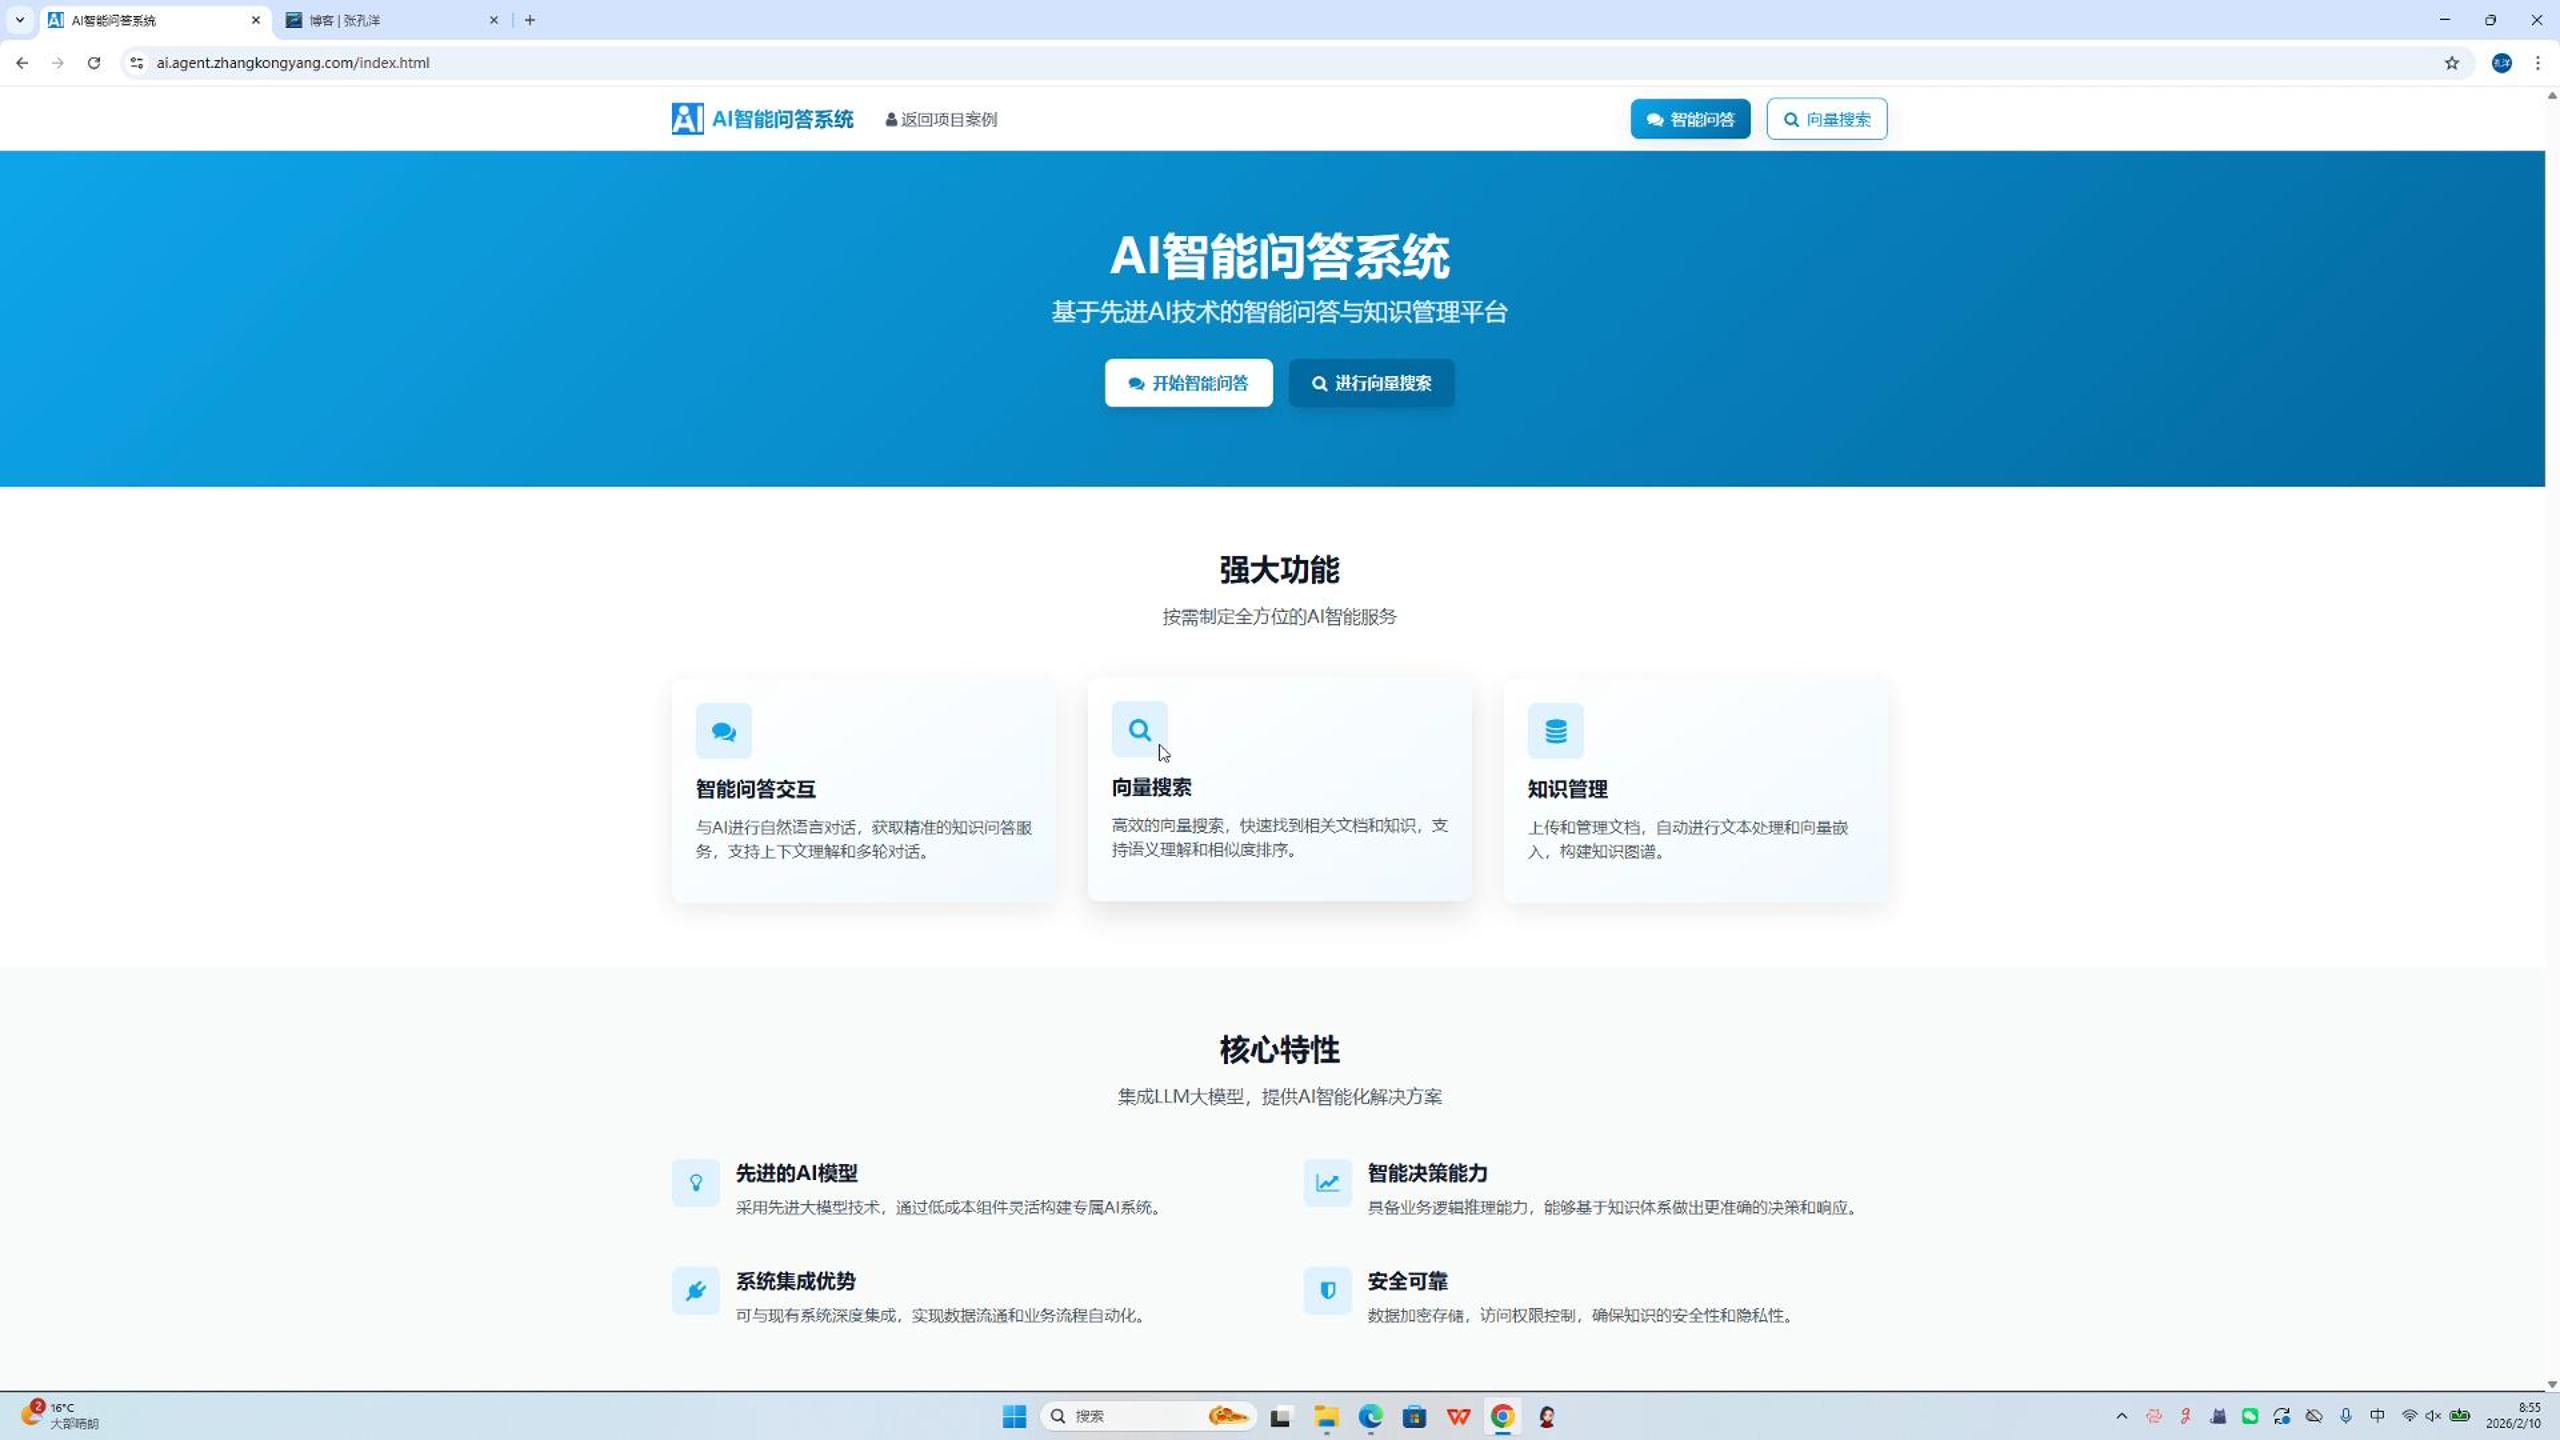Toggle the microphone icon in the system tray
Viewport: 2560px width, 1440px height.
pos(2345,1416)
